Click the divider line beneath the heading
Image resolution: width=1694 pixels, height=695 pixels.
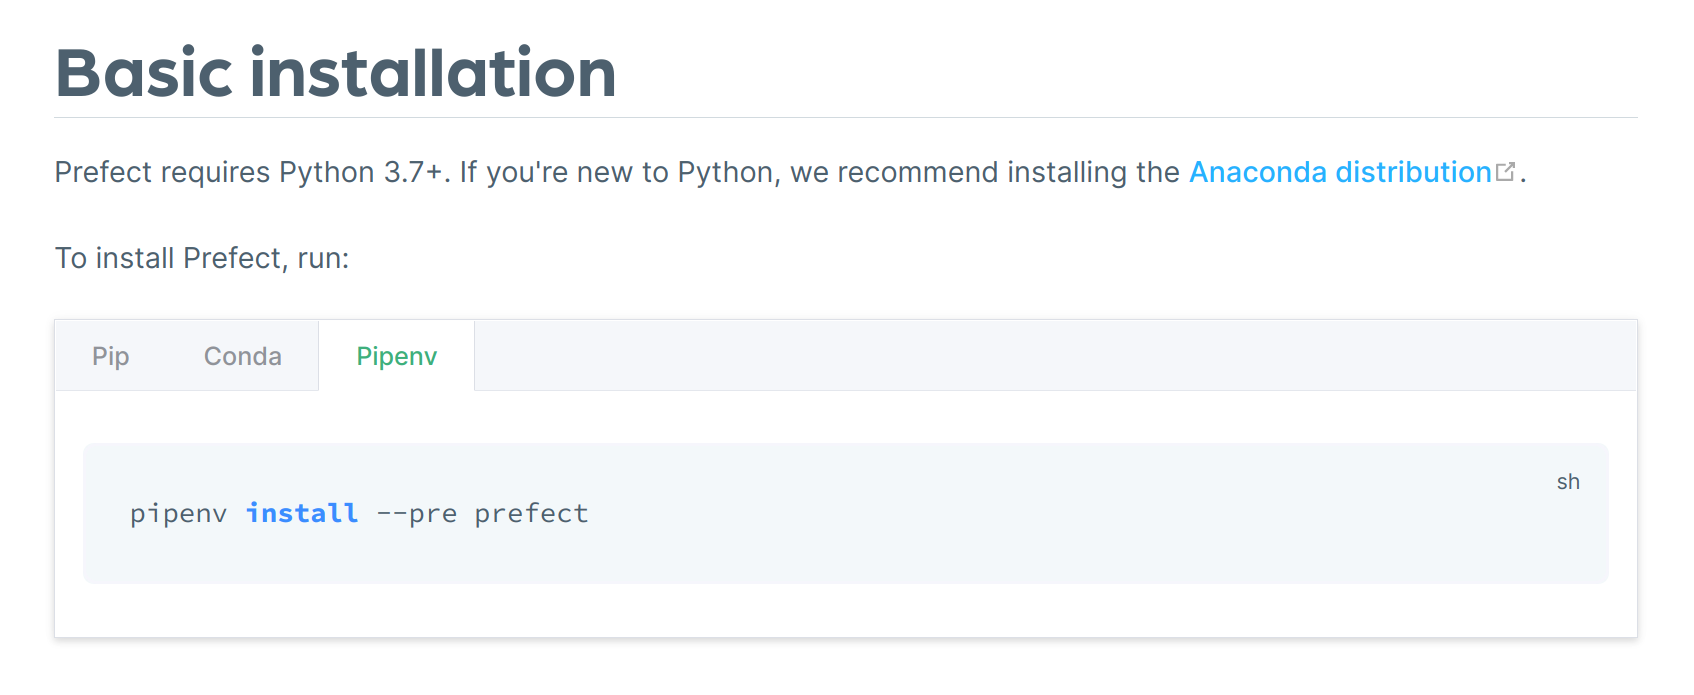click(846, 118)
